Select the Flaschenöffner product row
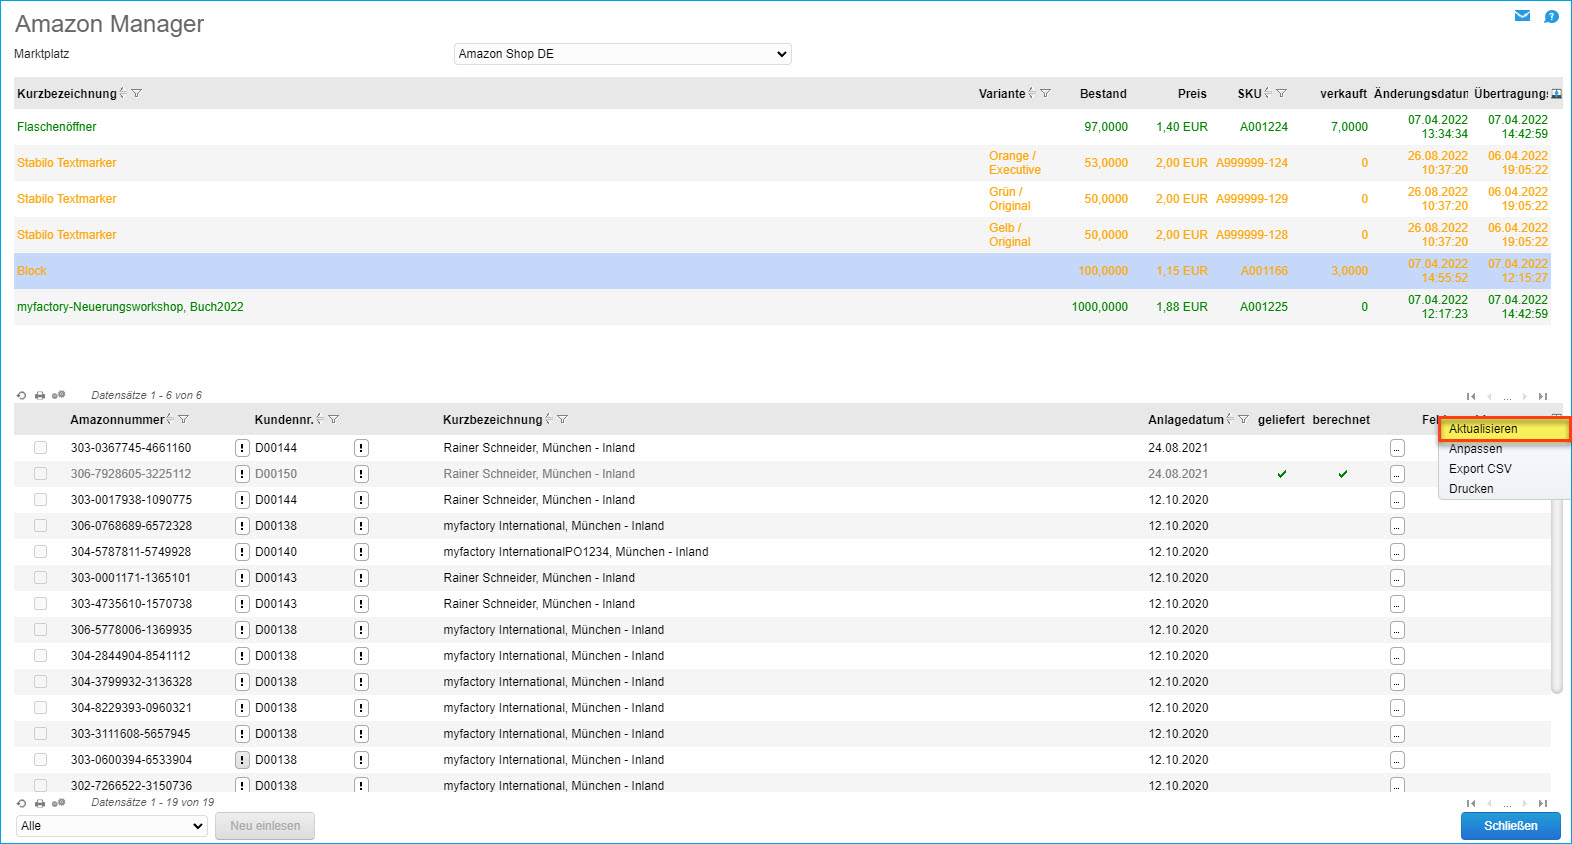This screenshot has width=1572, height=844. [x=782, y=127]
